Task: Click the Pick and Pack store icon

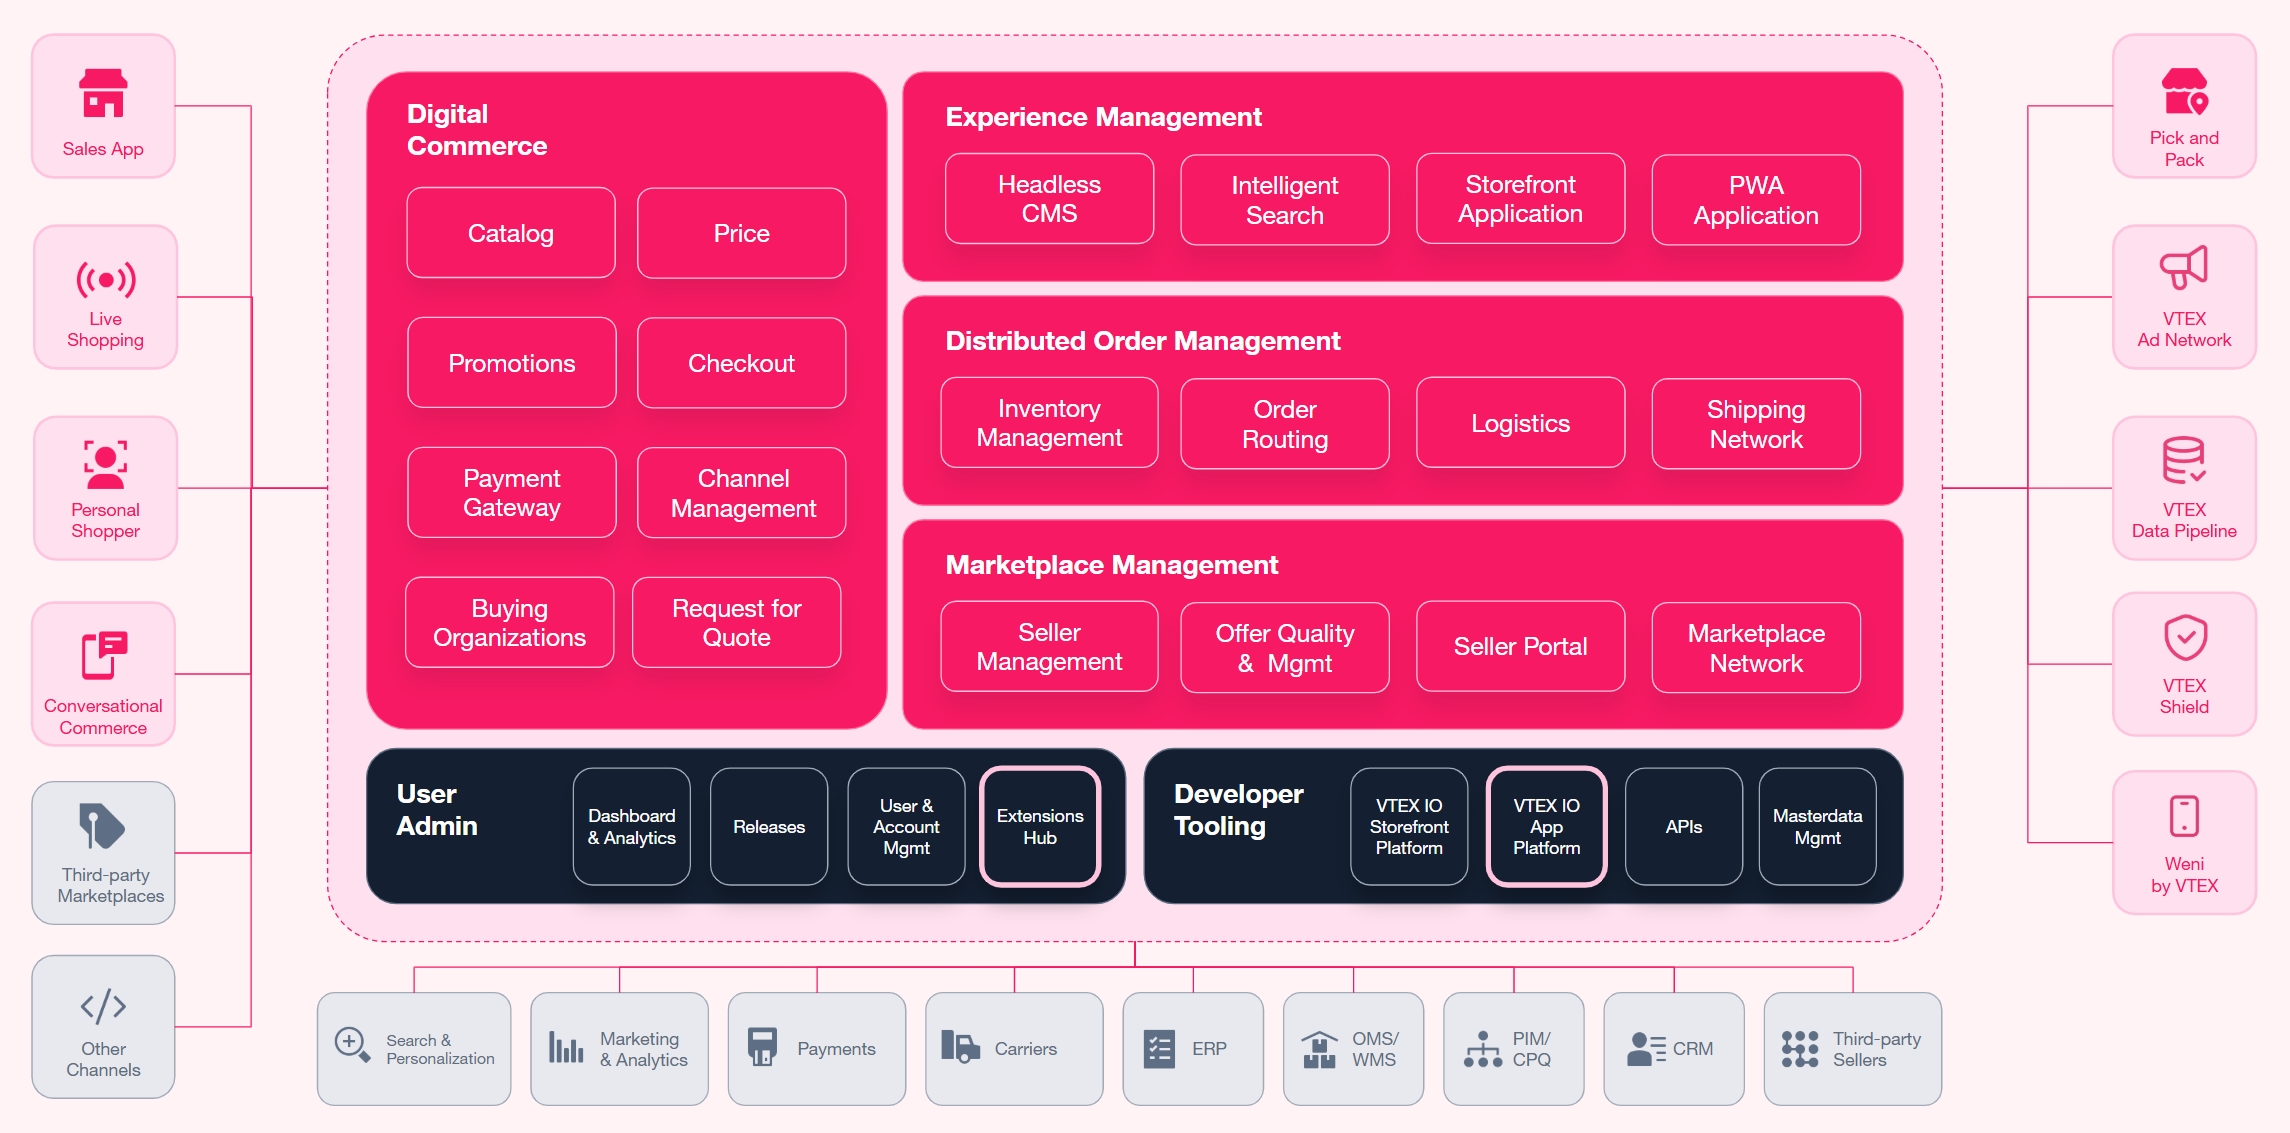Action: tap(2184, 92)
